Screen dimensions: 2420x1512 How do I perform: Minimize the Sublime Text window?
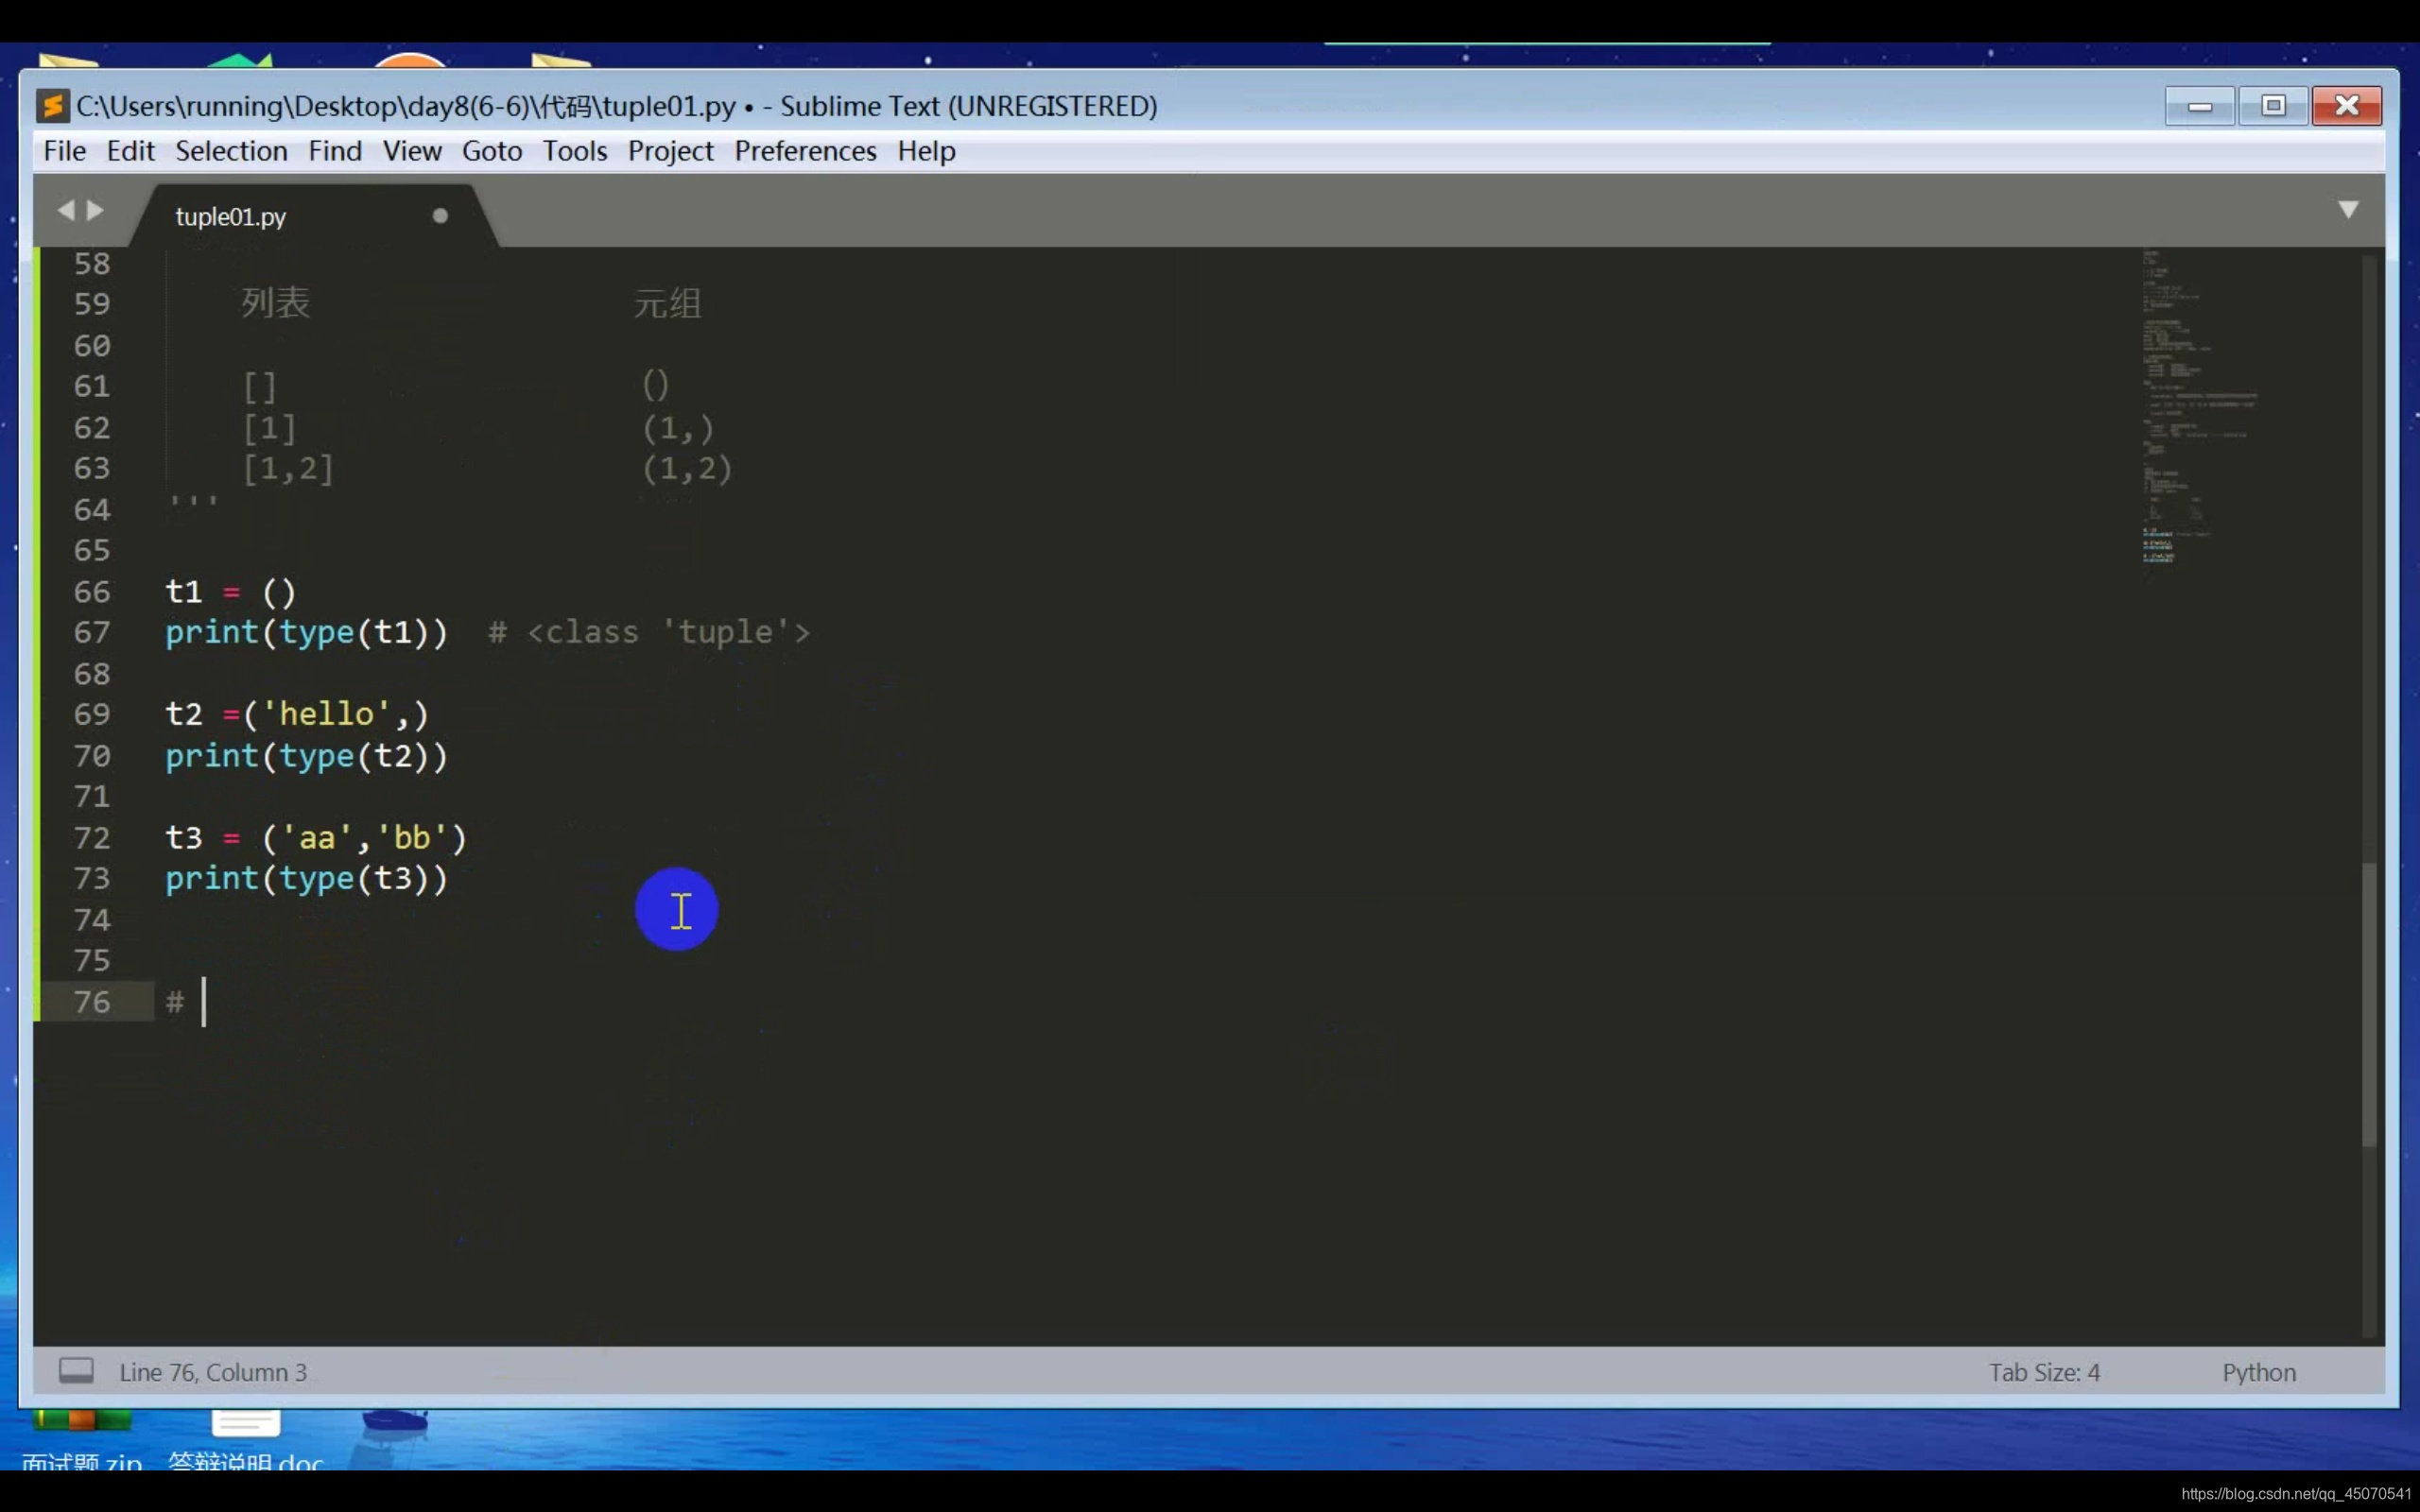point(2199,106)
